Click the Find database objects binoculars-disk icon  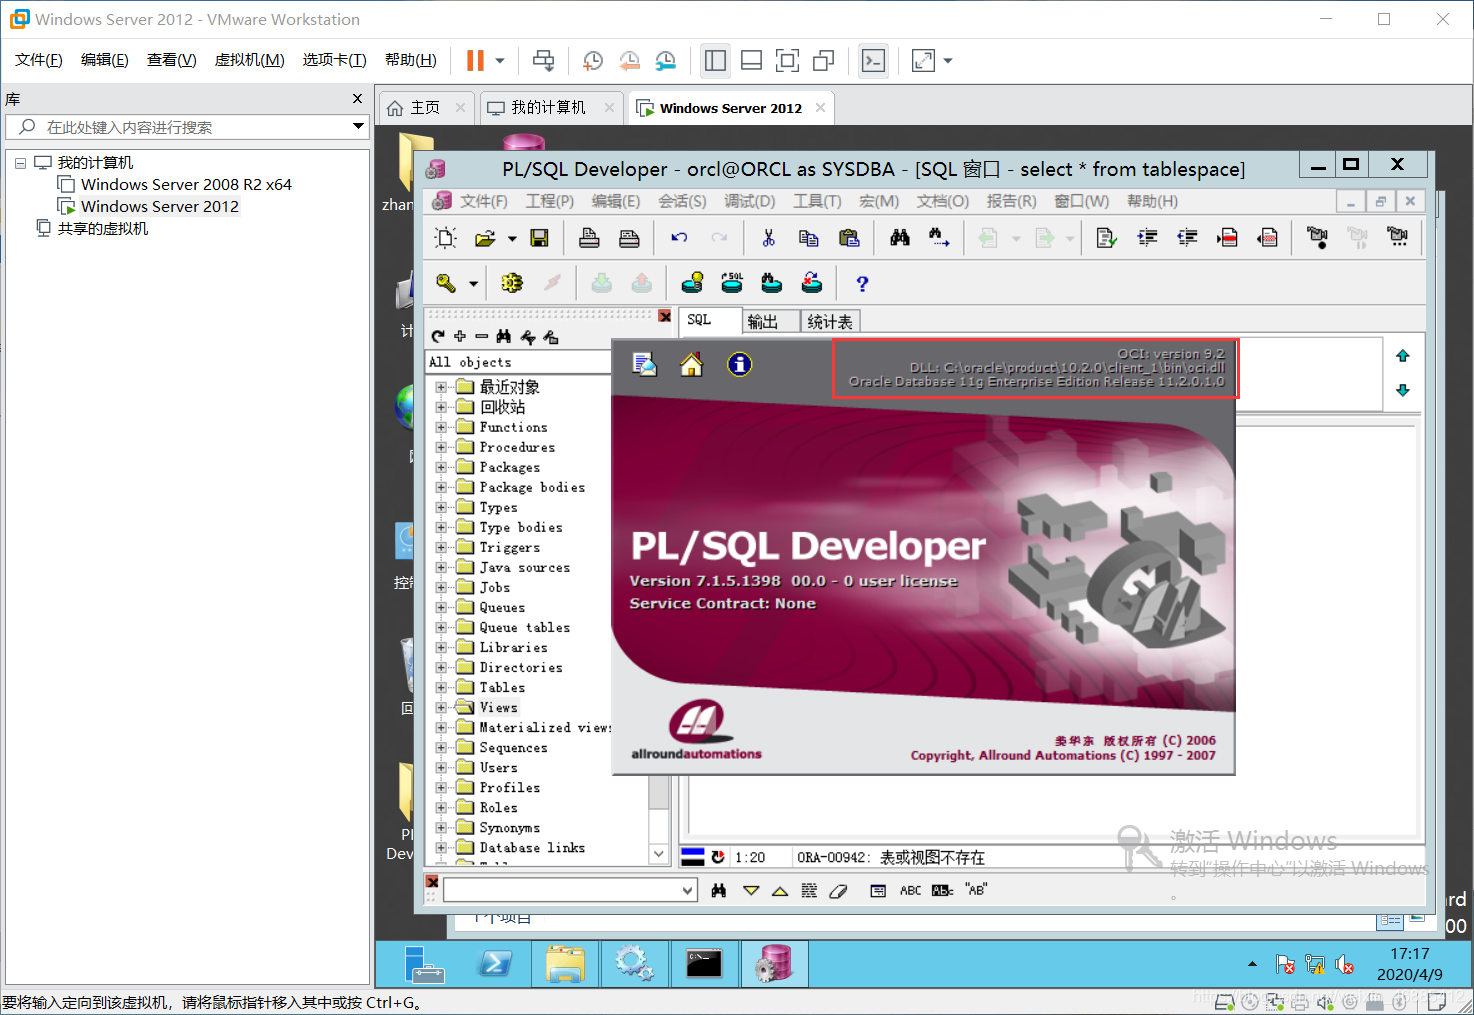point(772,284)
